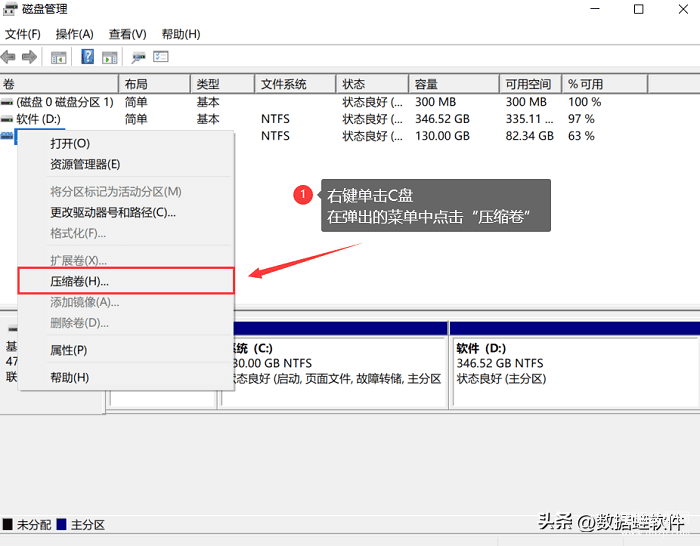Sort by the % 可用 column header
700x546 pixels.
[x=605, y=84]
